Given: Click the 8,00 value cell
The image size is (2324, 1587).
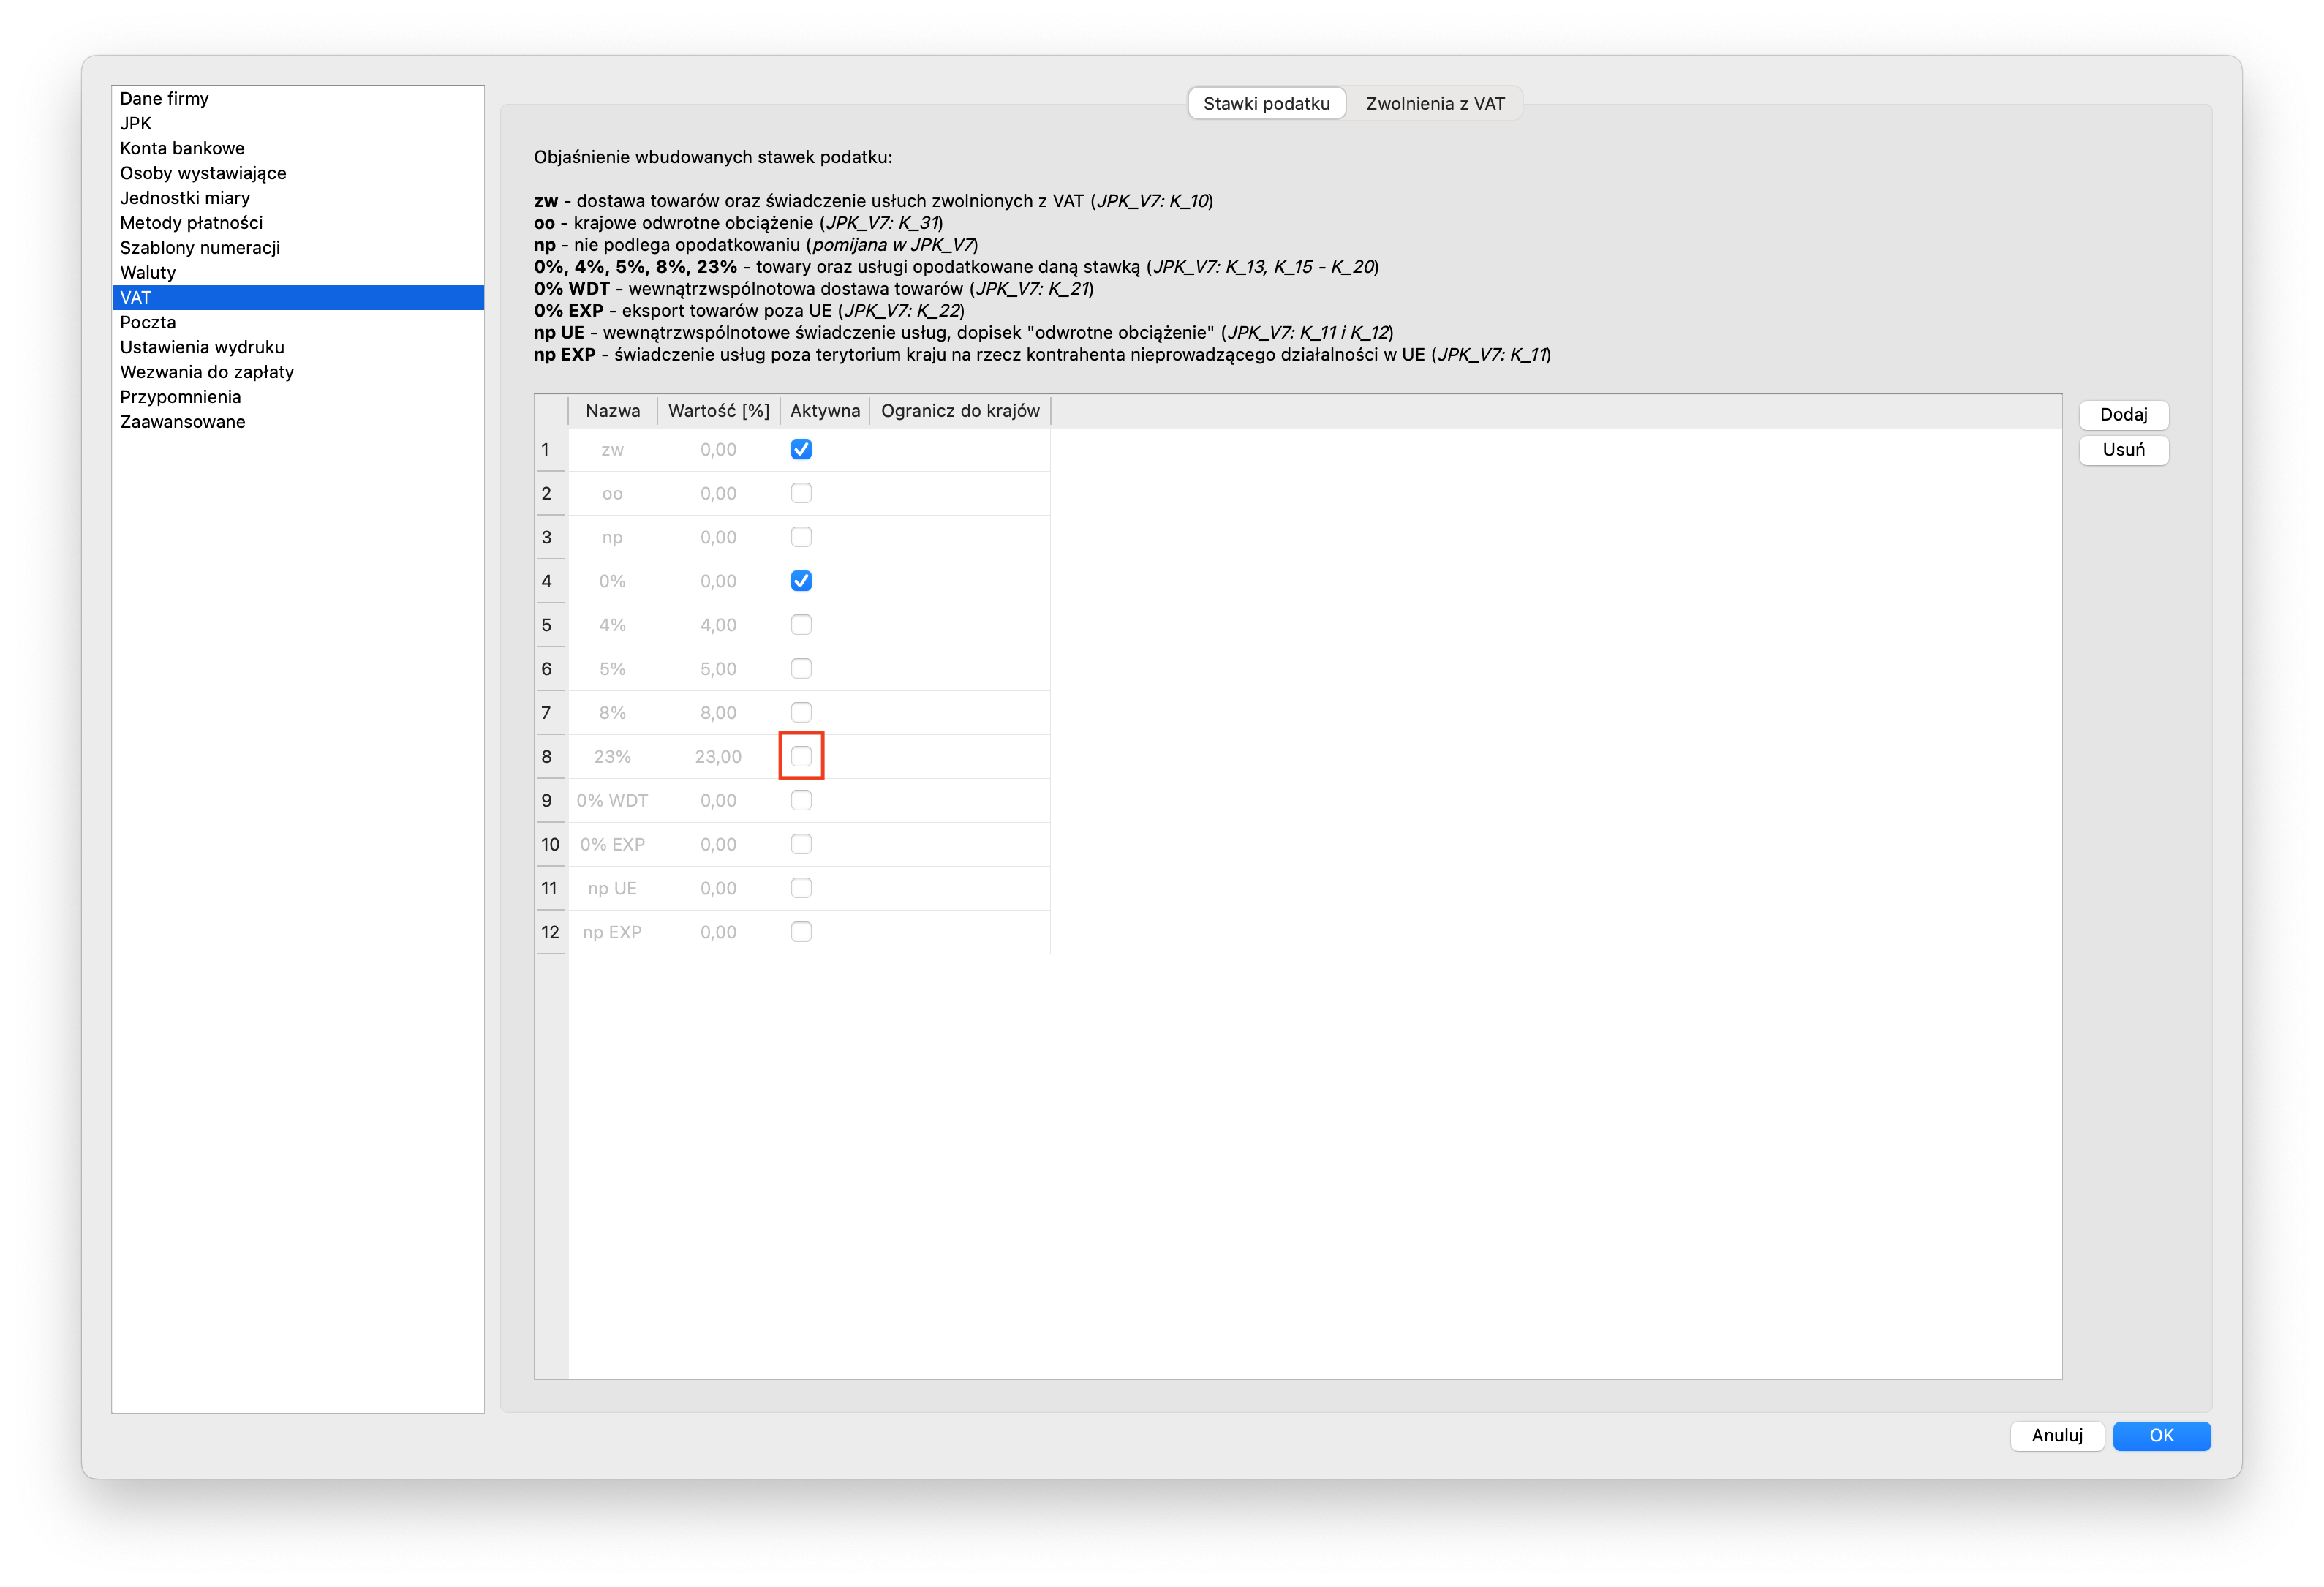Looking at the screenshot, I should pos(718,713).
